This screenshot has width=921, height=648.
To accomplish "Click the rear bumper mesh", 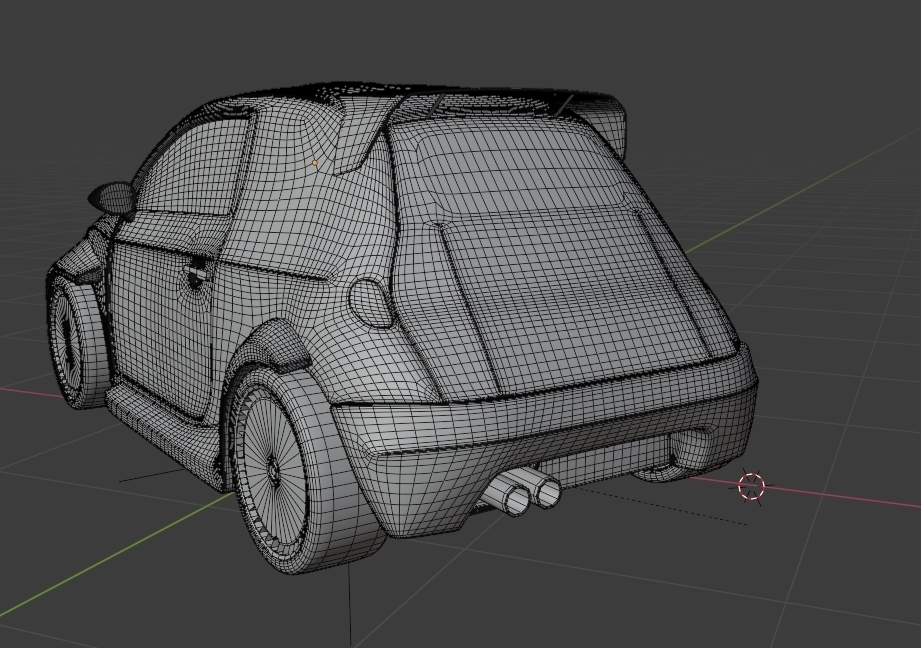I will pos(546,435).
